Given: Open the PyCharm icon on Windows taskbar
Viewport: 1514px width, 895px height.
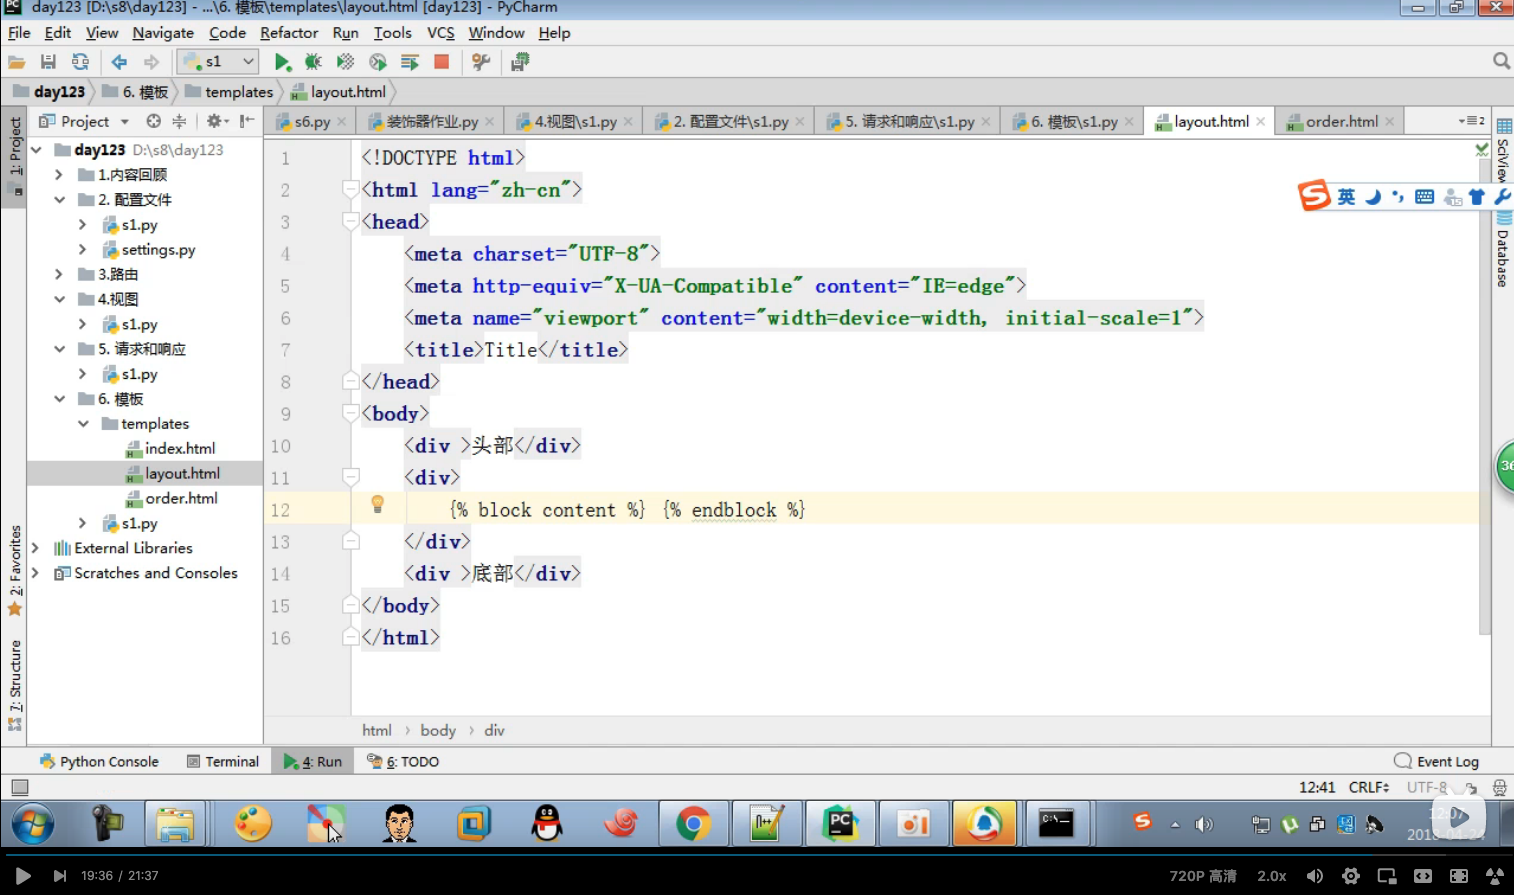Looking at the screenshot, I should click(x=840, y=824).
